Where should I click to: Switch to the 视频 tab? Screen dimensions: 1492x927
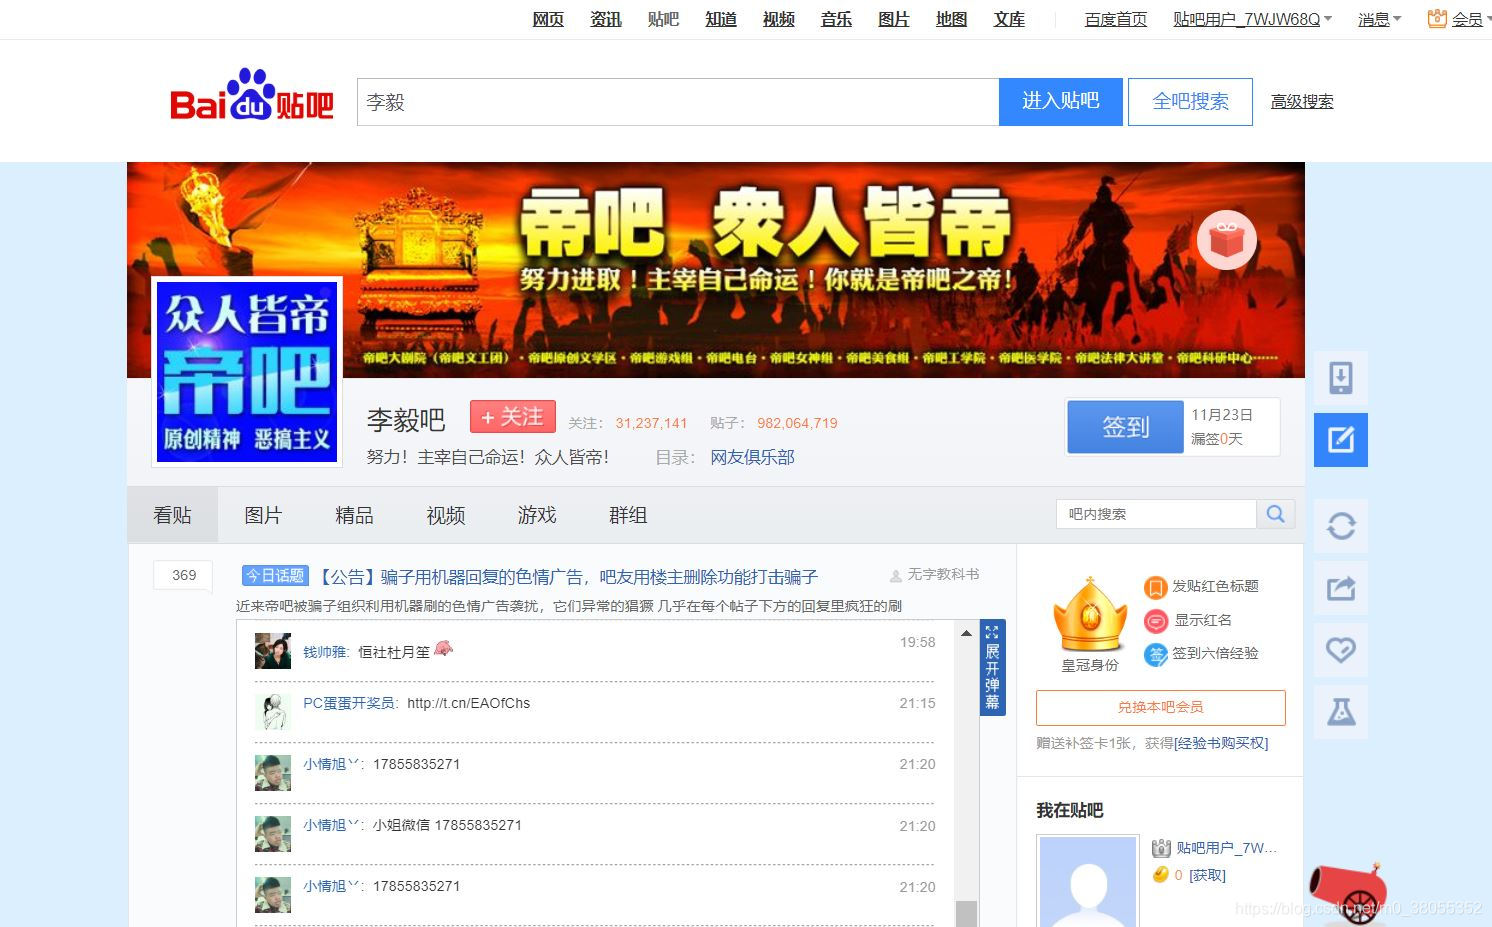coord(446,515)
